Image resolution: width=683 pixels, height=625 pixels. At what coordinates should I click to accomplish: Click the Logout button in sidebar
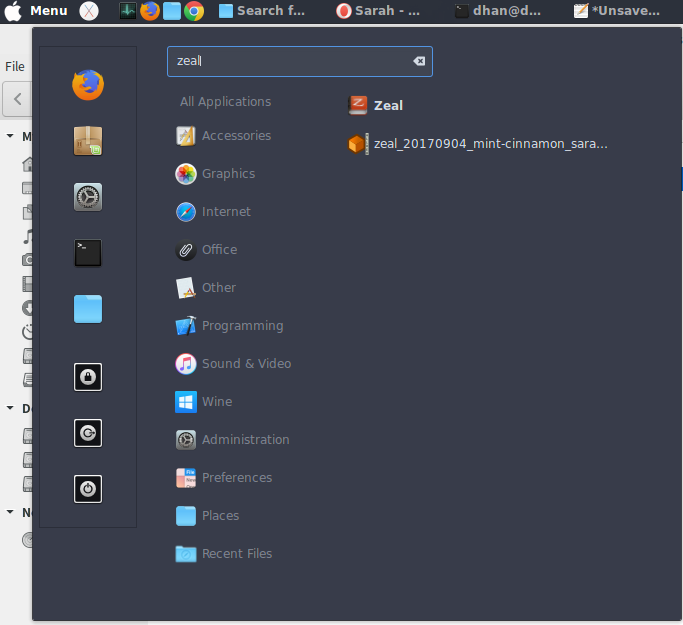[x=88, y=433]
